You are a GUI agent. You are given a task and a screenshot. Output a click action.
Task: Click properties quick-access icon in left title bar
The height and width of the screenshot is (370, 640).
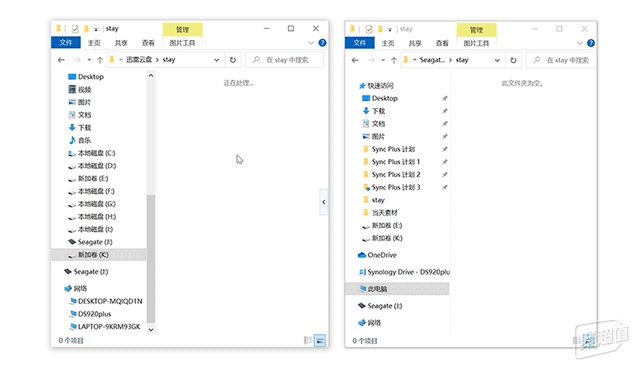tap(75, 29)
